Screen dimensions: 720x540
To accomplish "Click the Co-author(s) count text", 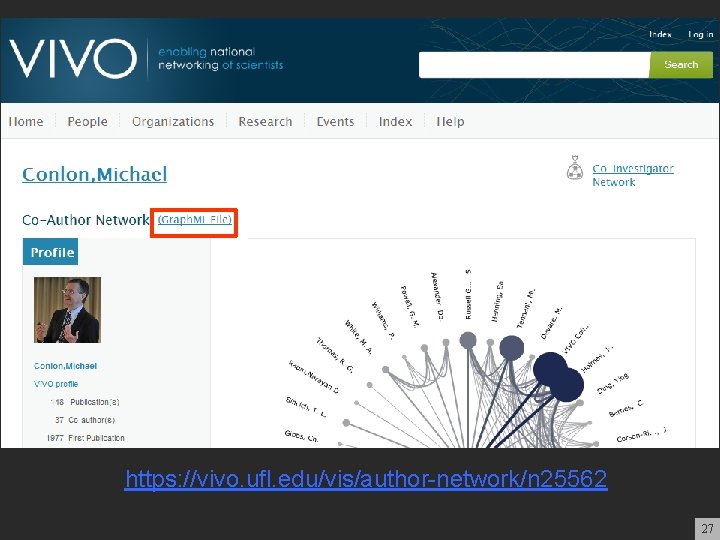I will (x=85, y=420).
